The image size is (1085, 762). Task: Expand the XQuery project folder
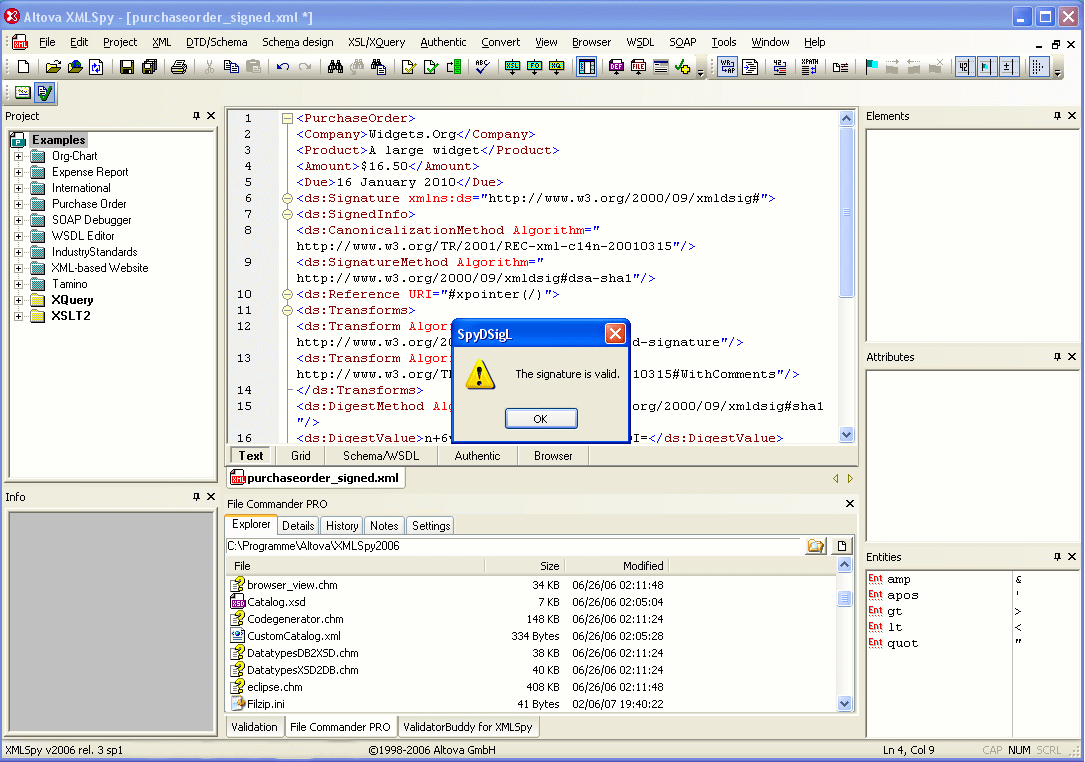(x=19, y=300)
